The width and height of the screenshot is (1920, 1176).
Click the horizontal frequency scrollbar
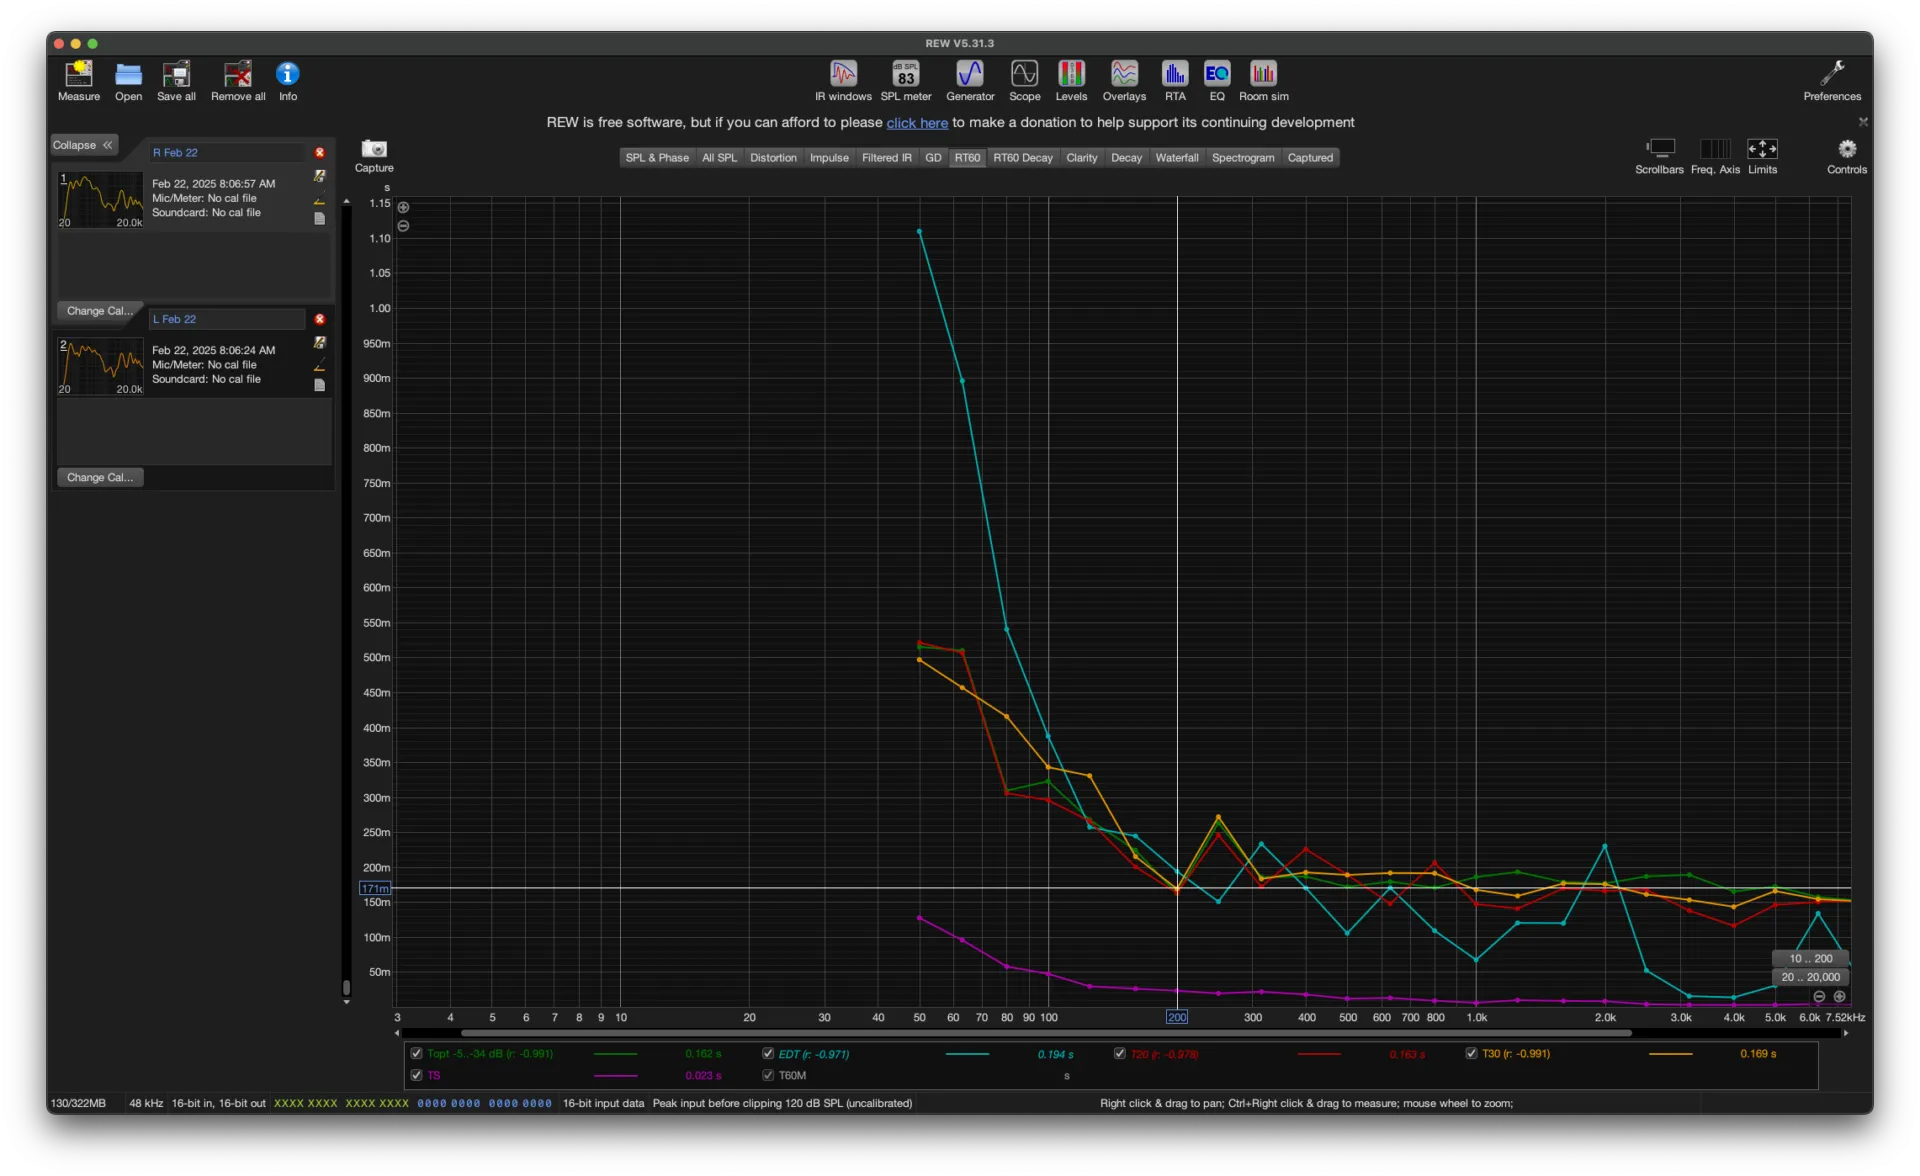[x=1045, y=1033]
